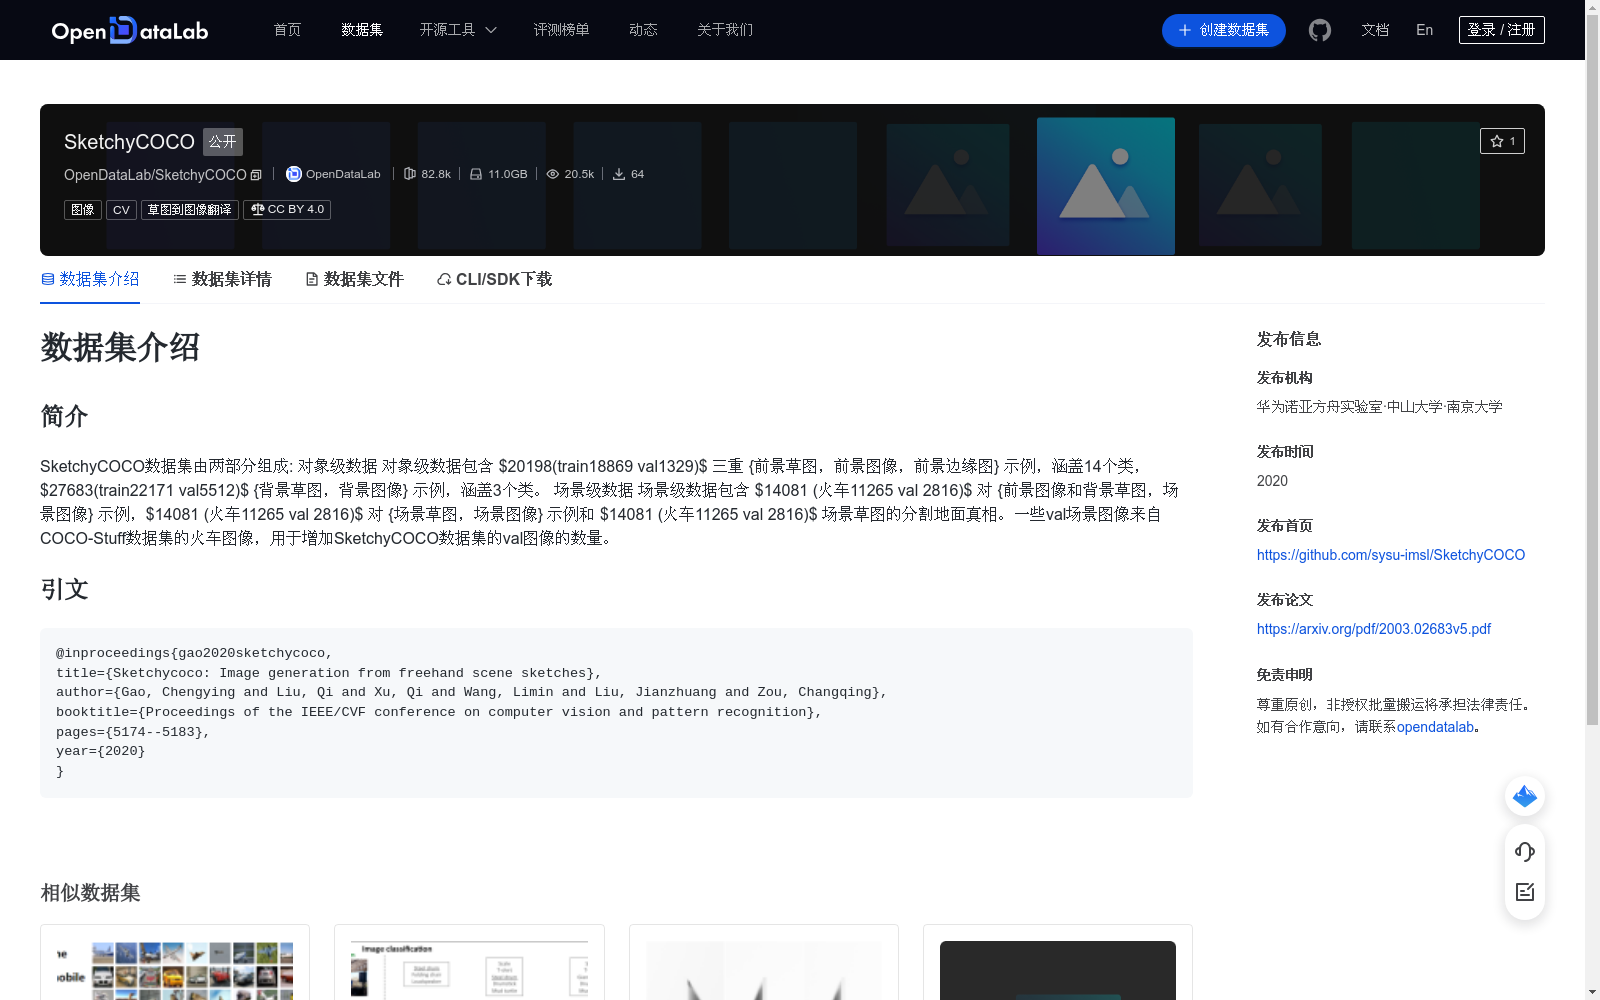The width and height of the screenshot is (1600, 1000).
Task: Click the CC BY 4.0 license tag
Action: [287, 210]
